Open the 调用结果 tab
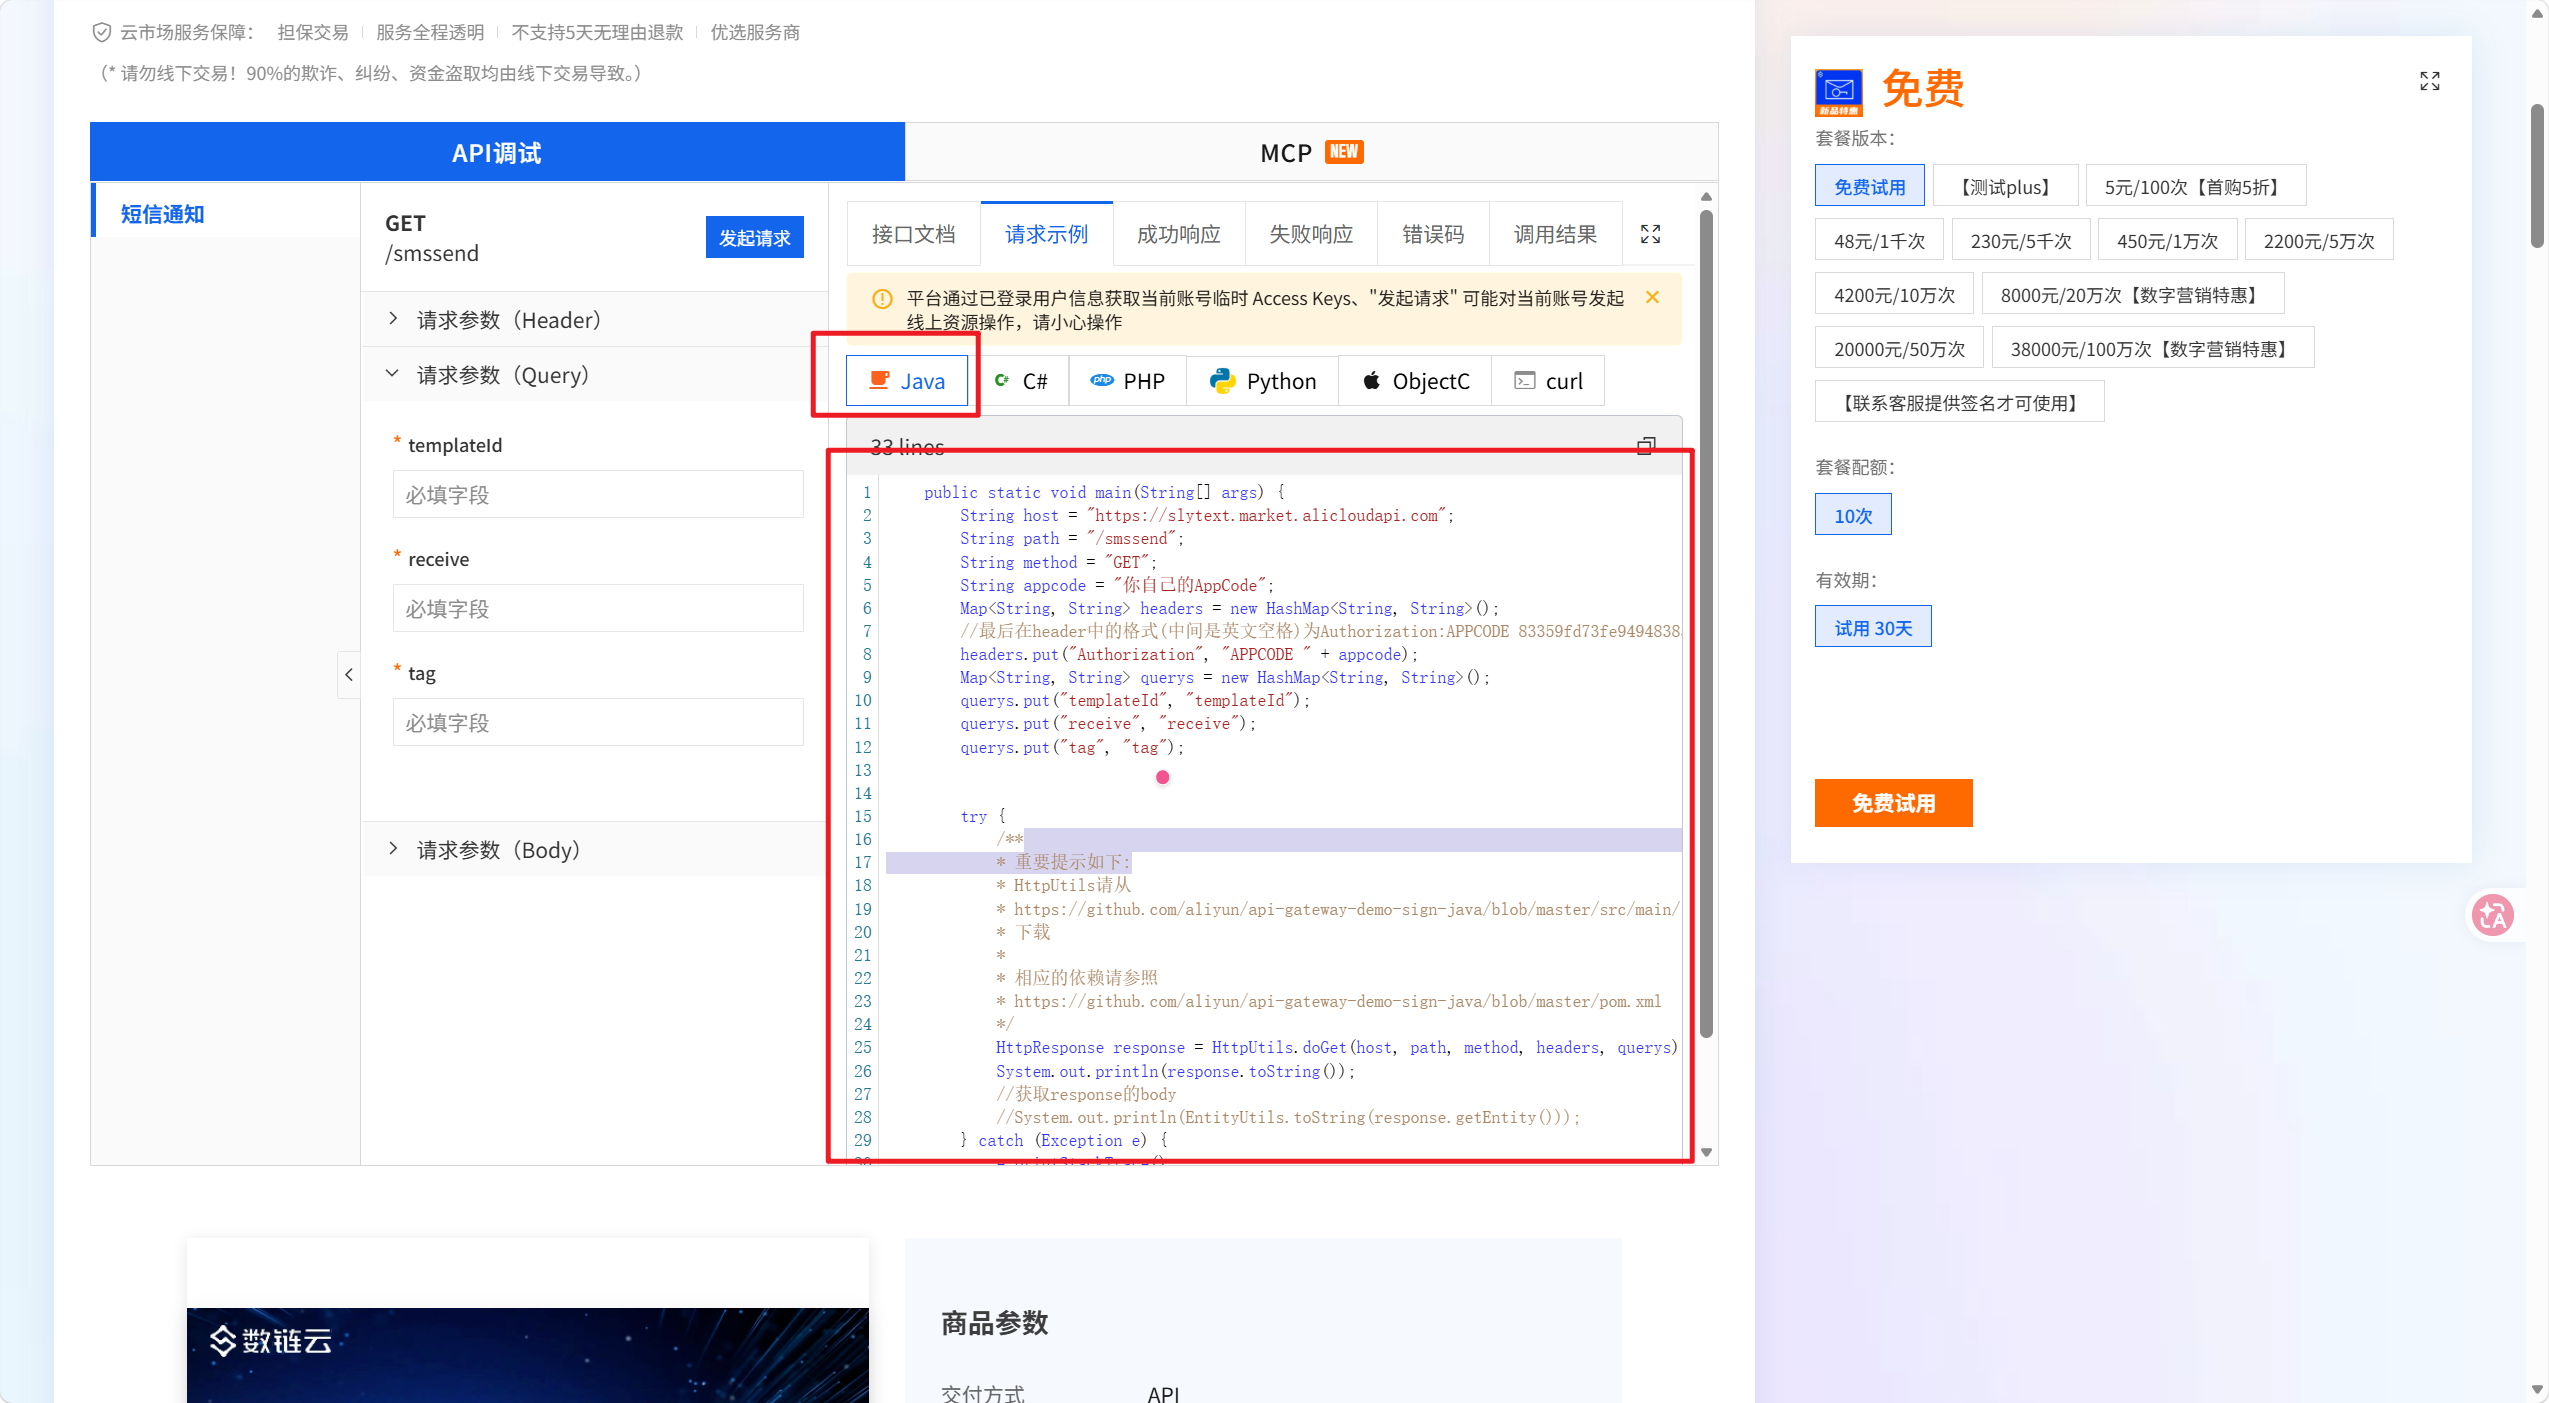Viewport: 2549px width, 1403px height. (x=1555, y=234)
